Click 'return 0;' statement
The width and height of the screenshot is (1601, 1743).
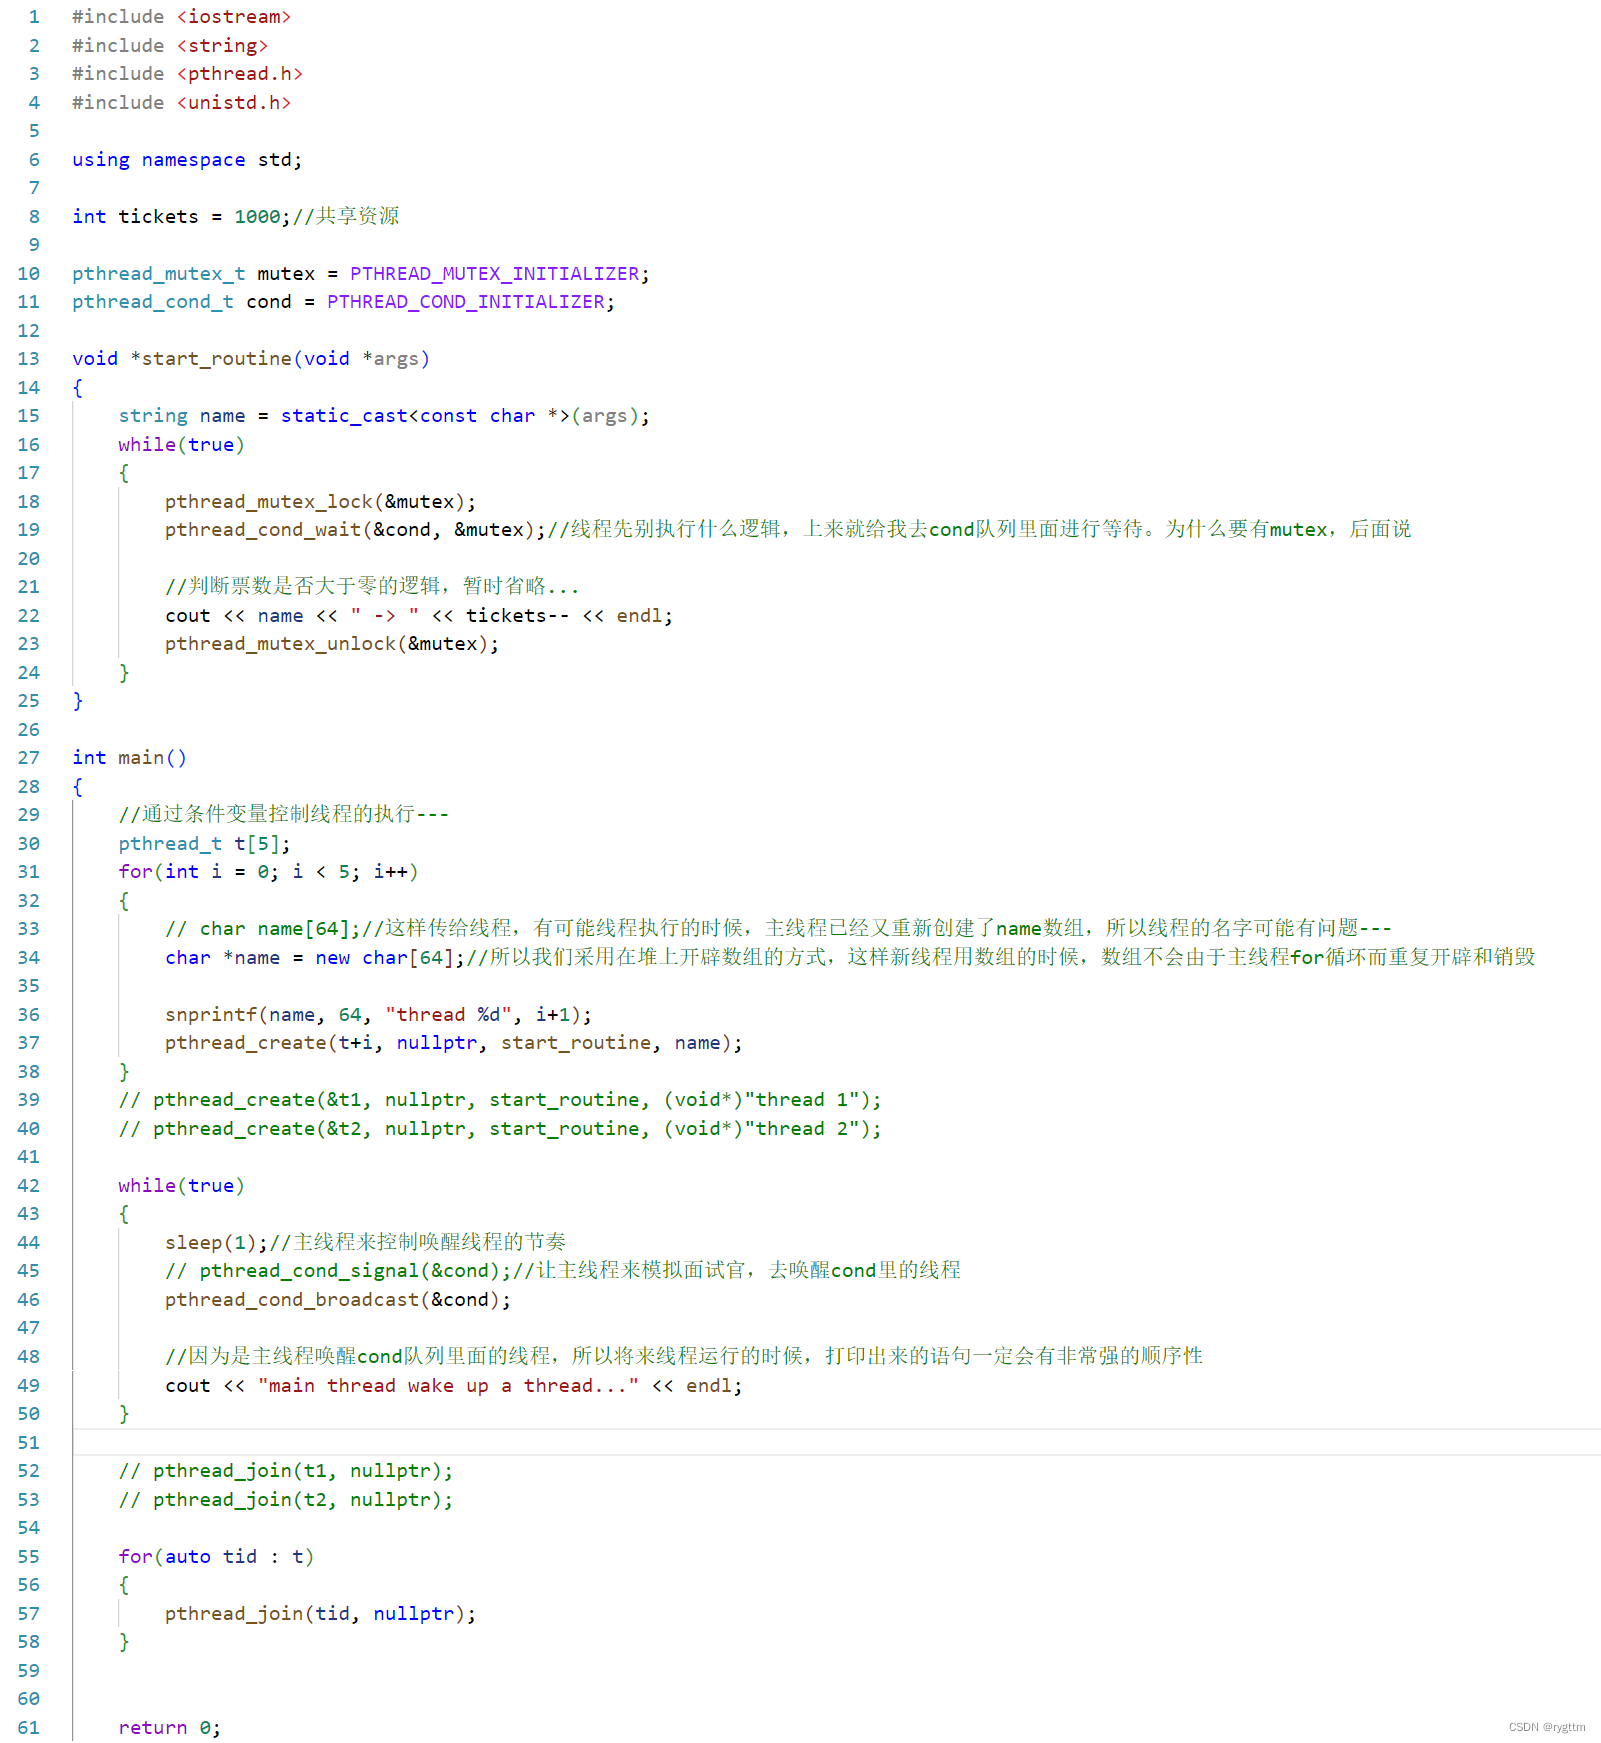click(169, 1728)
